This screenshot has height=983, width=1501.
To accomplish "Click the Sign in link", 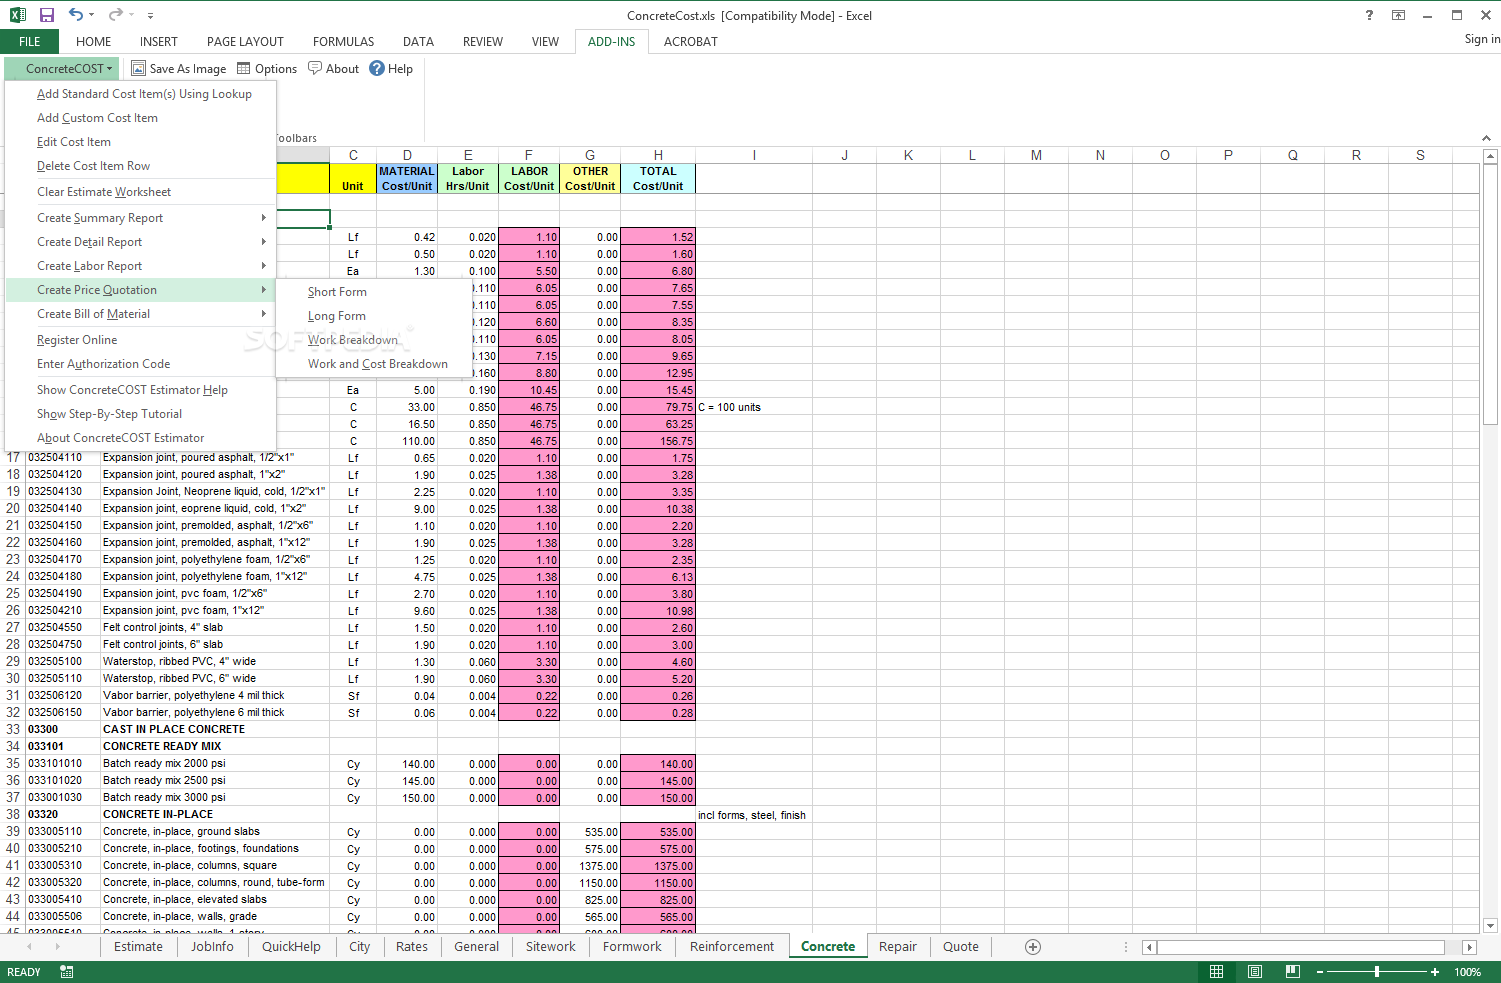I will tap(1482, 39).
